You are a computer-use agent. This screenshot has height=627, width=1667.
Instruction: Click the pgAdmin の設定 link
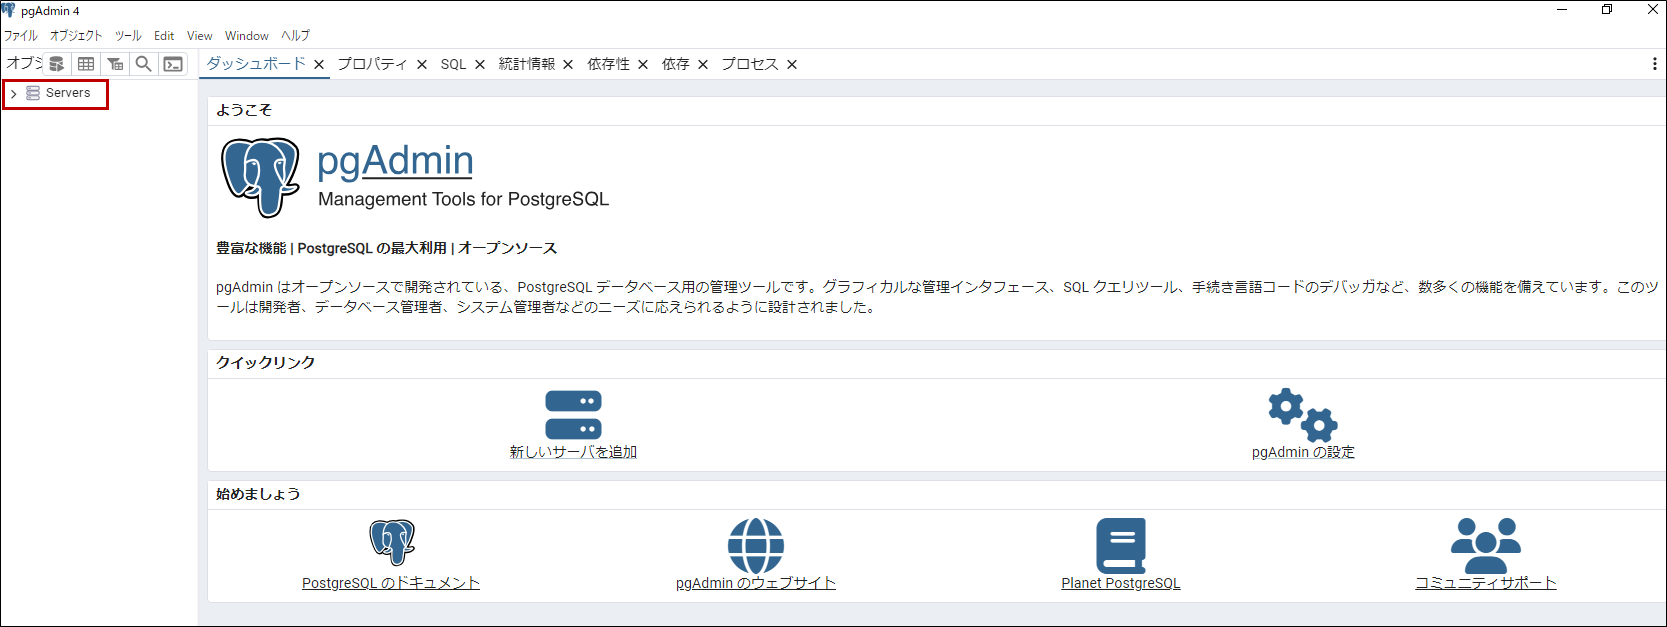click(1303, 452)
